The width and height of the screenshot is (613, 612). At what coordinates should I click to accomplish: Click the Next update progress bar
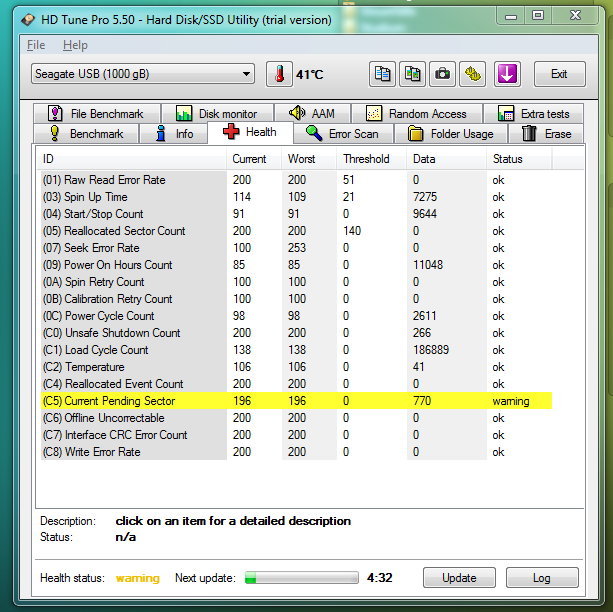pyautogui.click(x=301, y=578)
